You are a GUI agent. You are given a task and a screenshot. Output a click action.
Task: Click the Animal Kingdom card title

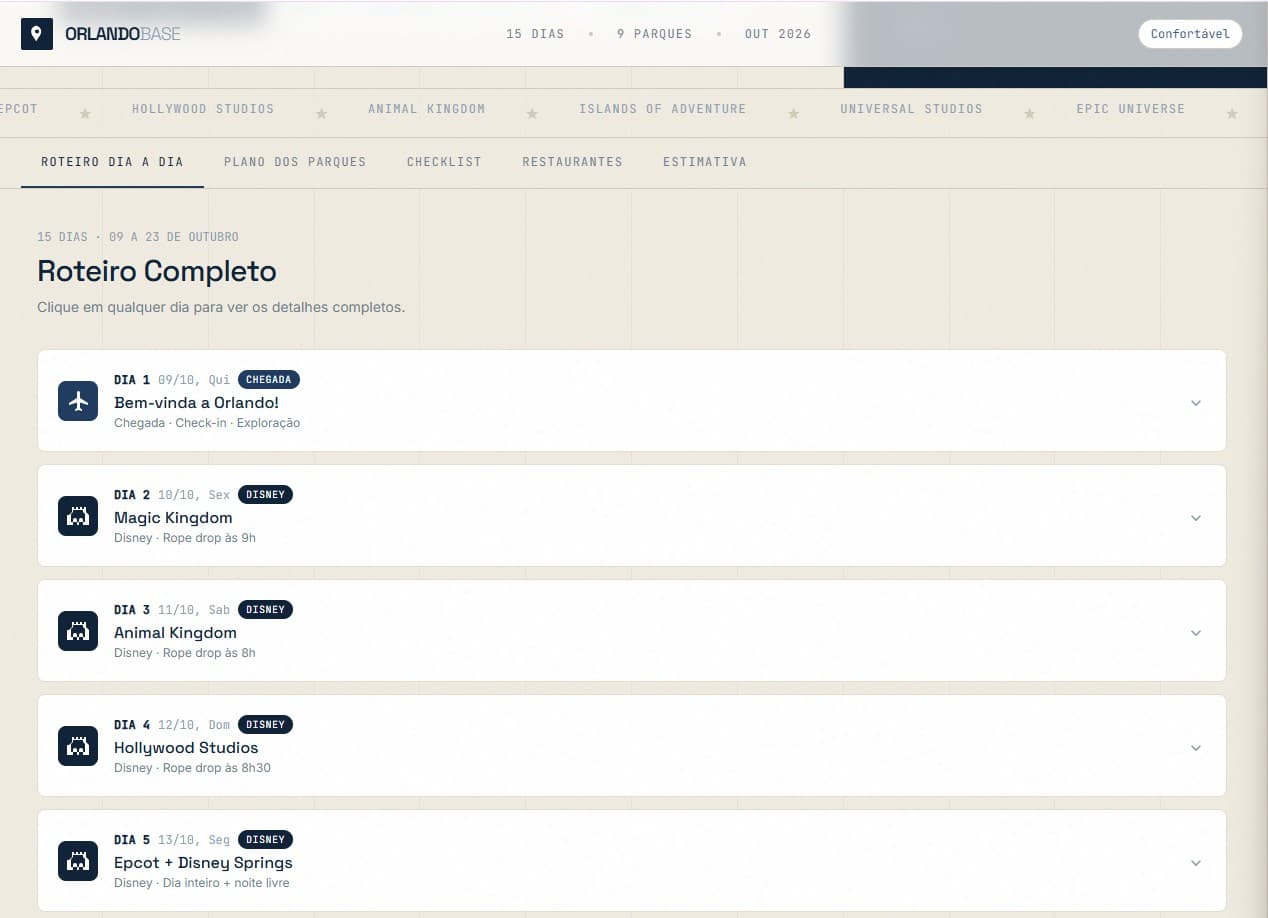175,633
